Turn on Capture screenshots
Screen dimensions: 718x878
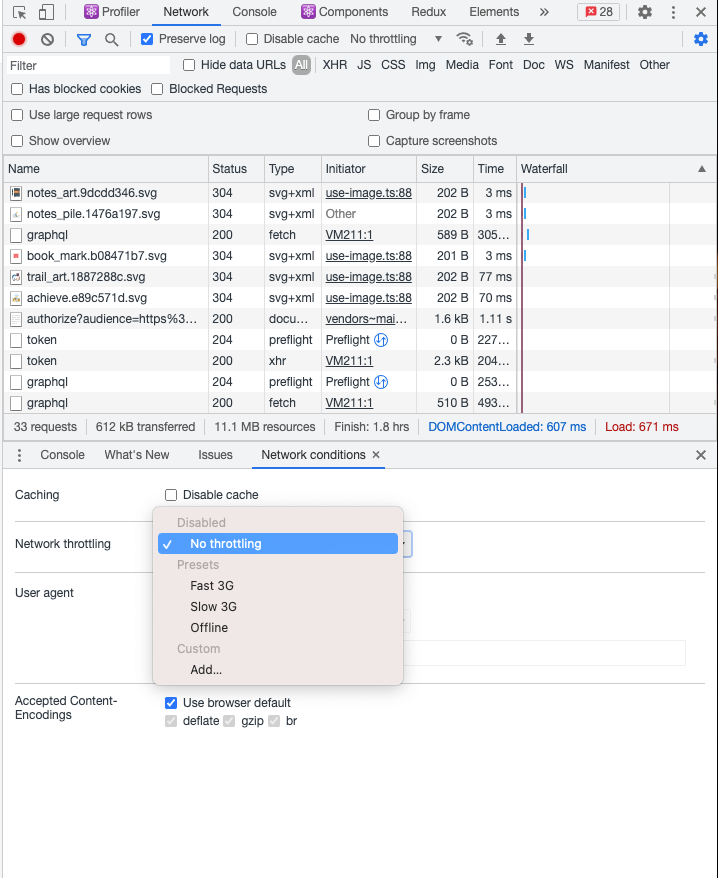pyautogui.click(x=374, y=141)
